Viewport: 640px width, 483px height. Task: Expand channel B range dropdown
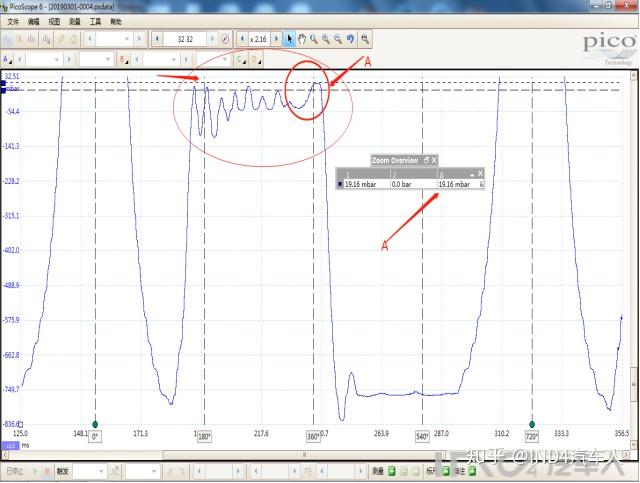[x=173, y=60]
